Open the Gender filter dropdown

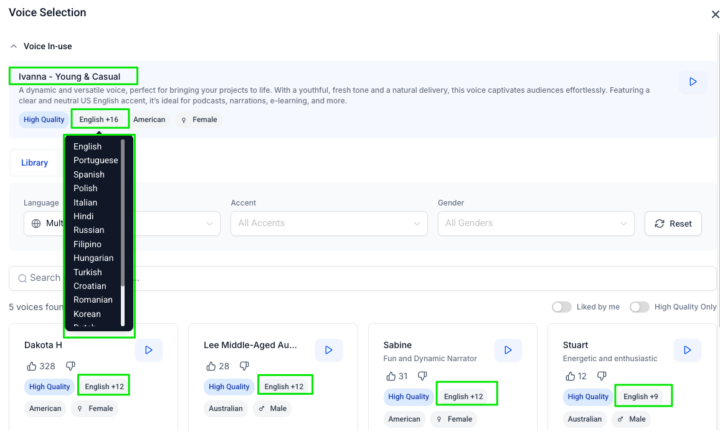point(535,223)
